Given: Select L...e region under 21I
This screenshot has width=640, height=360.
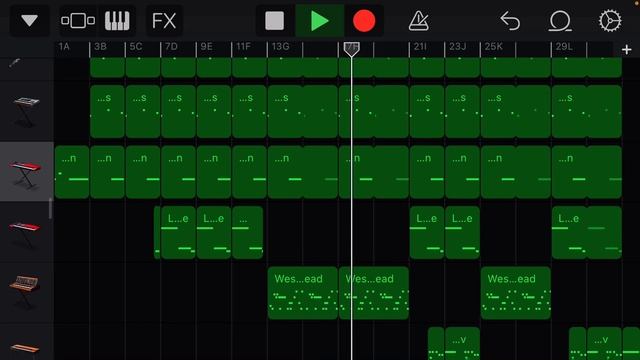Looking at the screenshot, I should point(427,233).
